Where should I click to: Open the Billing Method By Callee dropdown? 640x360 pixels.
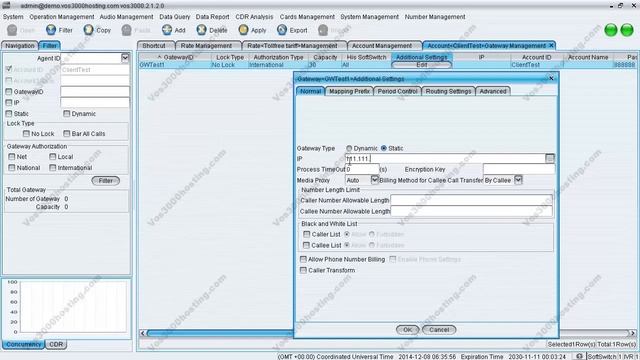(x=518, y=180)
